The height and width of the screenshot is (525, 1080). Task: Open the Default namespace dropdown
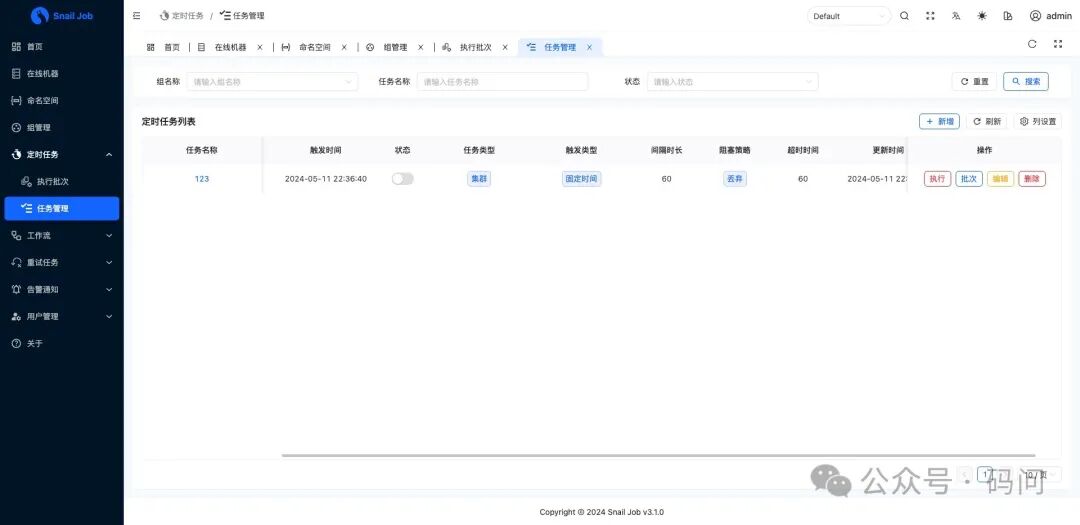pos(849,16)
